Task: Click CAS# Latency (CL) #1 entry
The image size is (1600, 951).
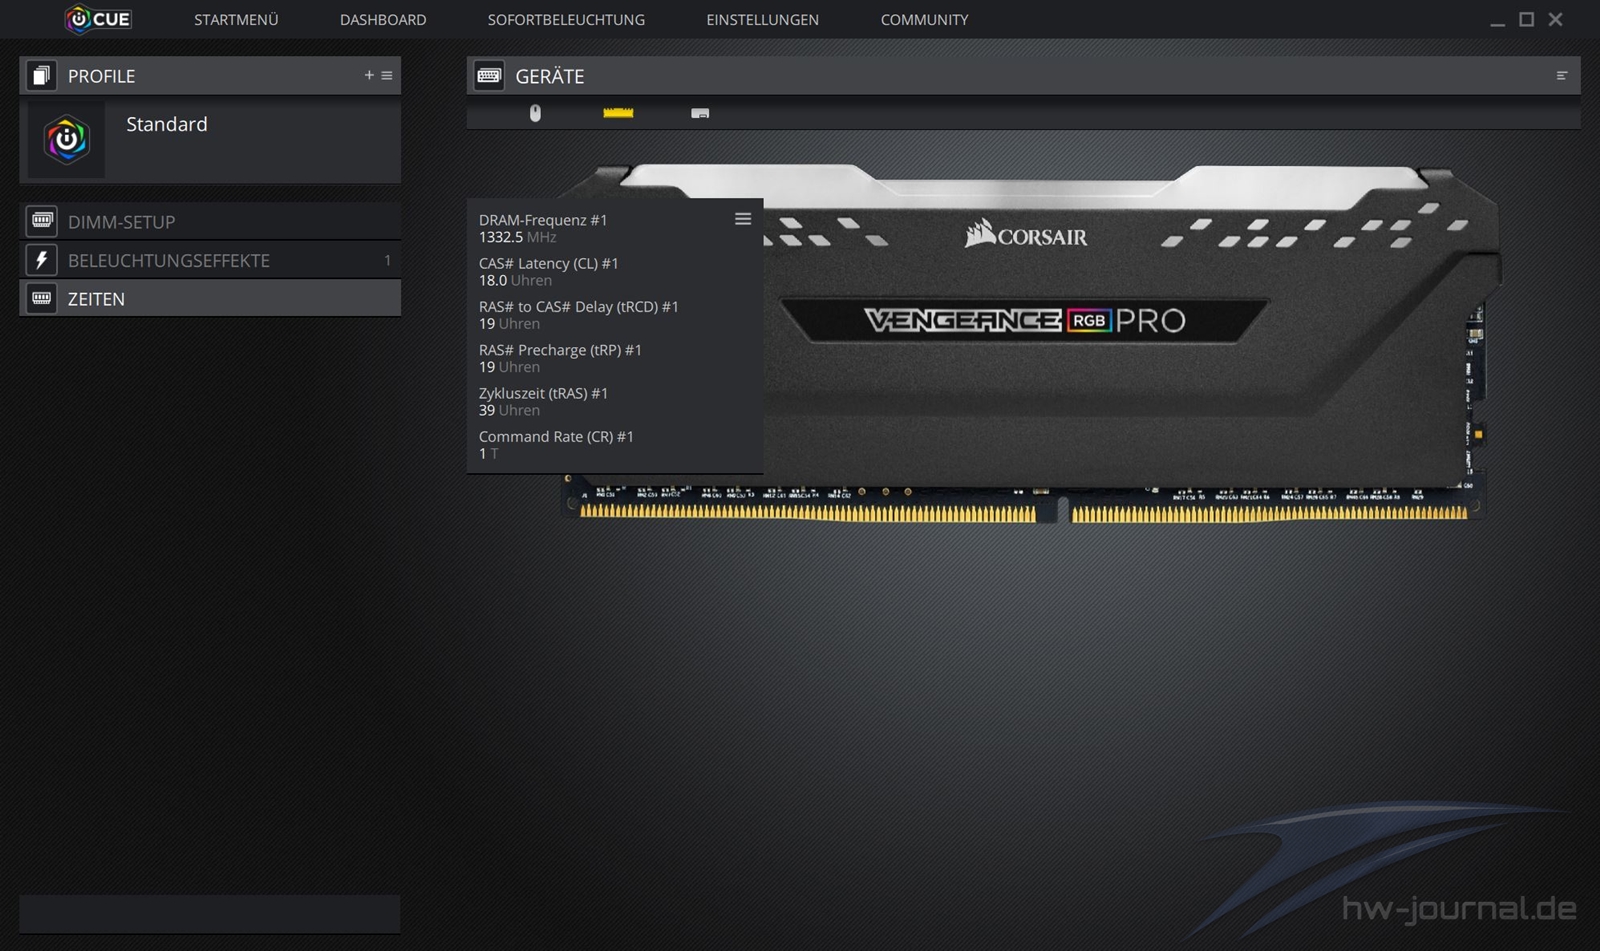Action: coord(548,272)
